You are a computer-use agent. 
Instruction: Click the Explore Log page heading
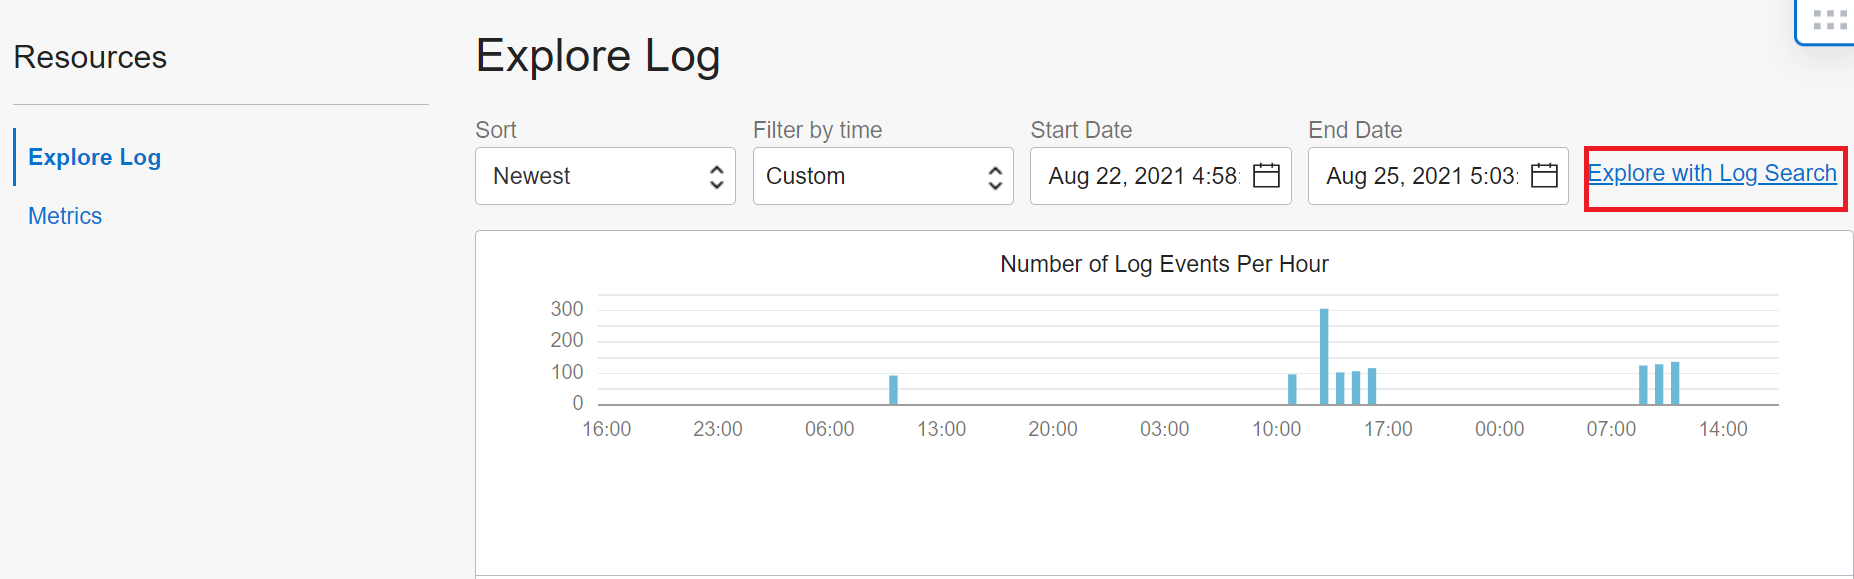598,56
